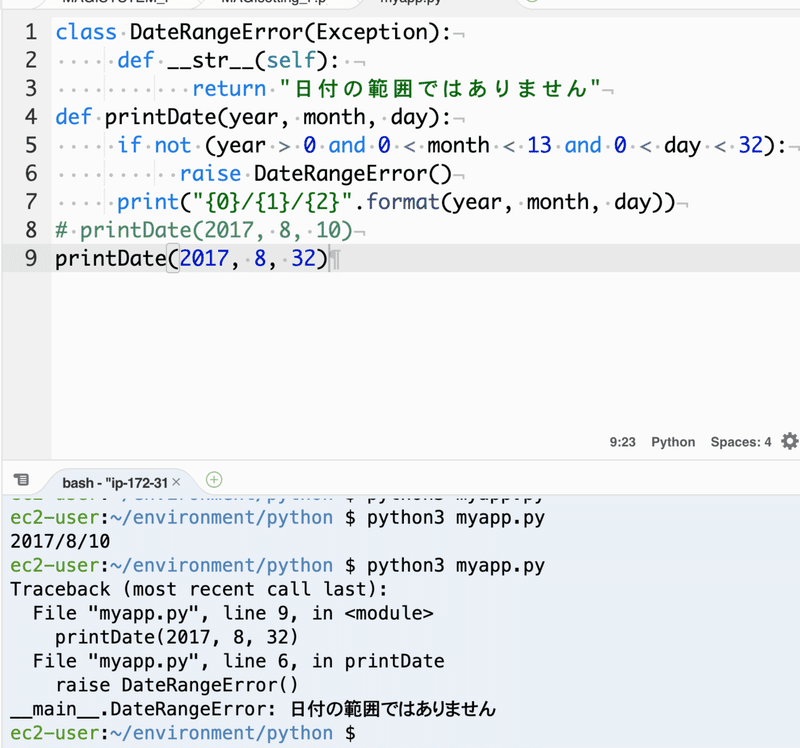Click line number 9 in the gutter

pos(30,258)
